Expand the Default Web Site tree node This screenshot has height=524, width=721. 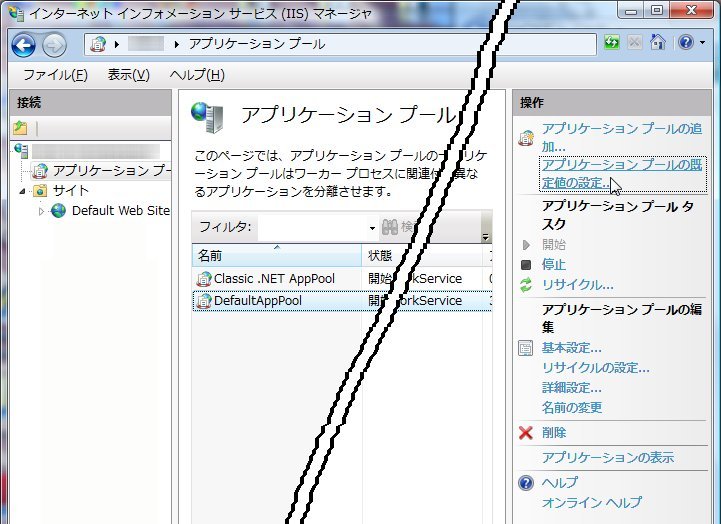(42, 211)
